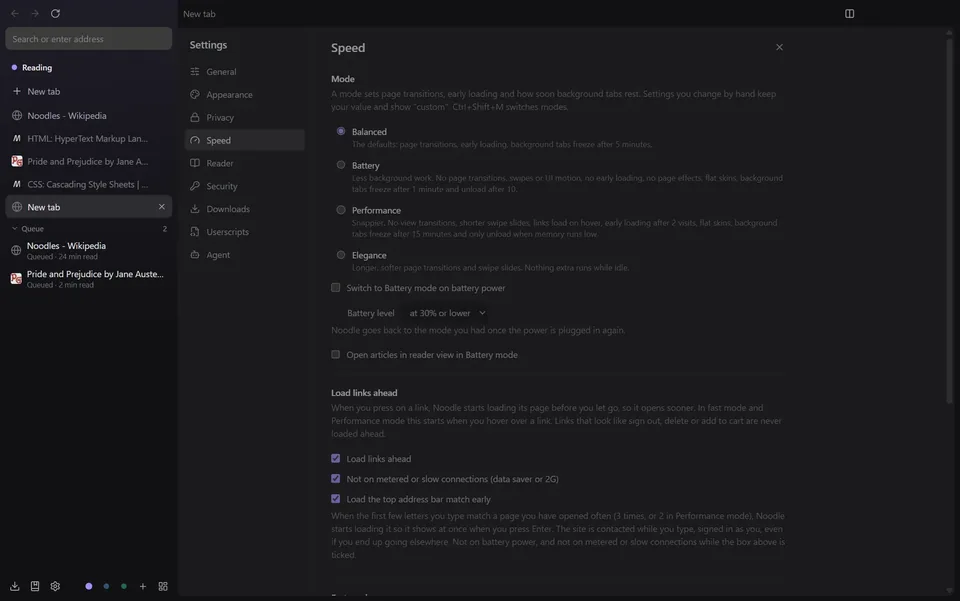Switch to the HTML: HyperText Markup Language tab

point(89,138)
